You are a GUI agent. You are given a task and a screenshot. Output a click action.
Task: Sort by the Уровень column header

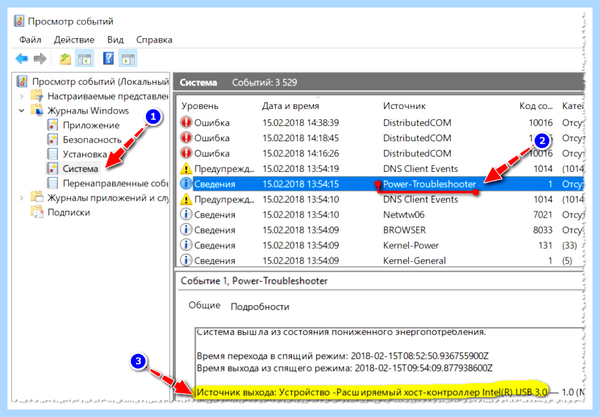point(200,106)
